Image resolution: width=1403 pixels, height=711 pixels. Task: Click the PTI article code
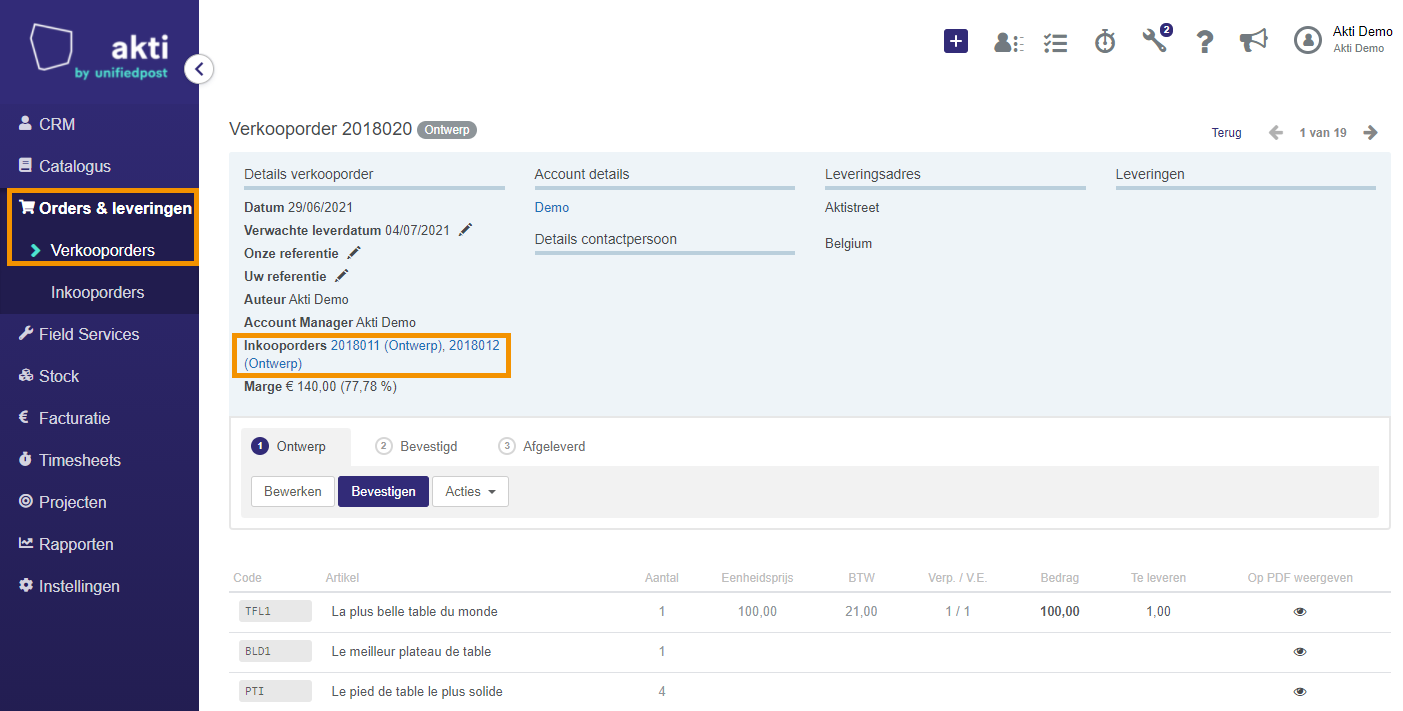pyautogui.click(x=275, y=692)
